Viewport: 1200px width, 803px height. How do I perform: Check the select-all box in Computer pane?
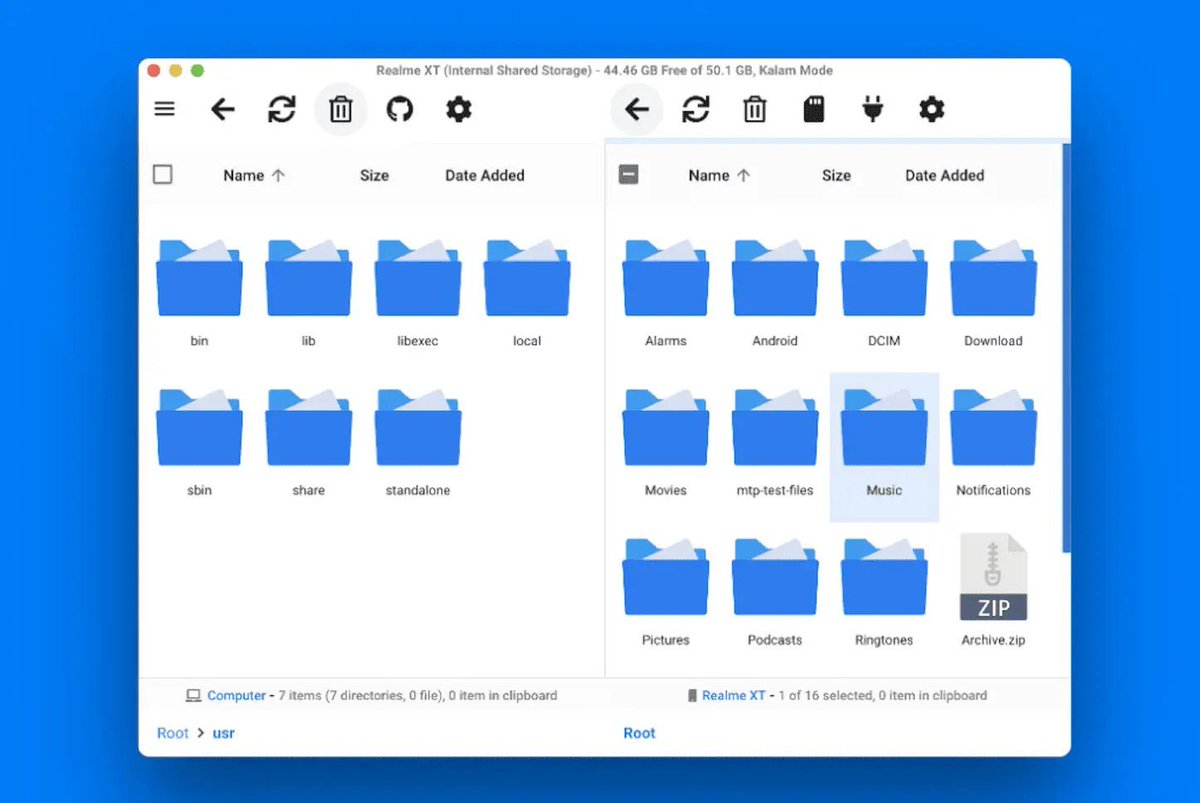coord(163,175)
